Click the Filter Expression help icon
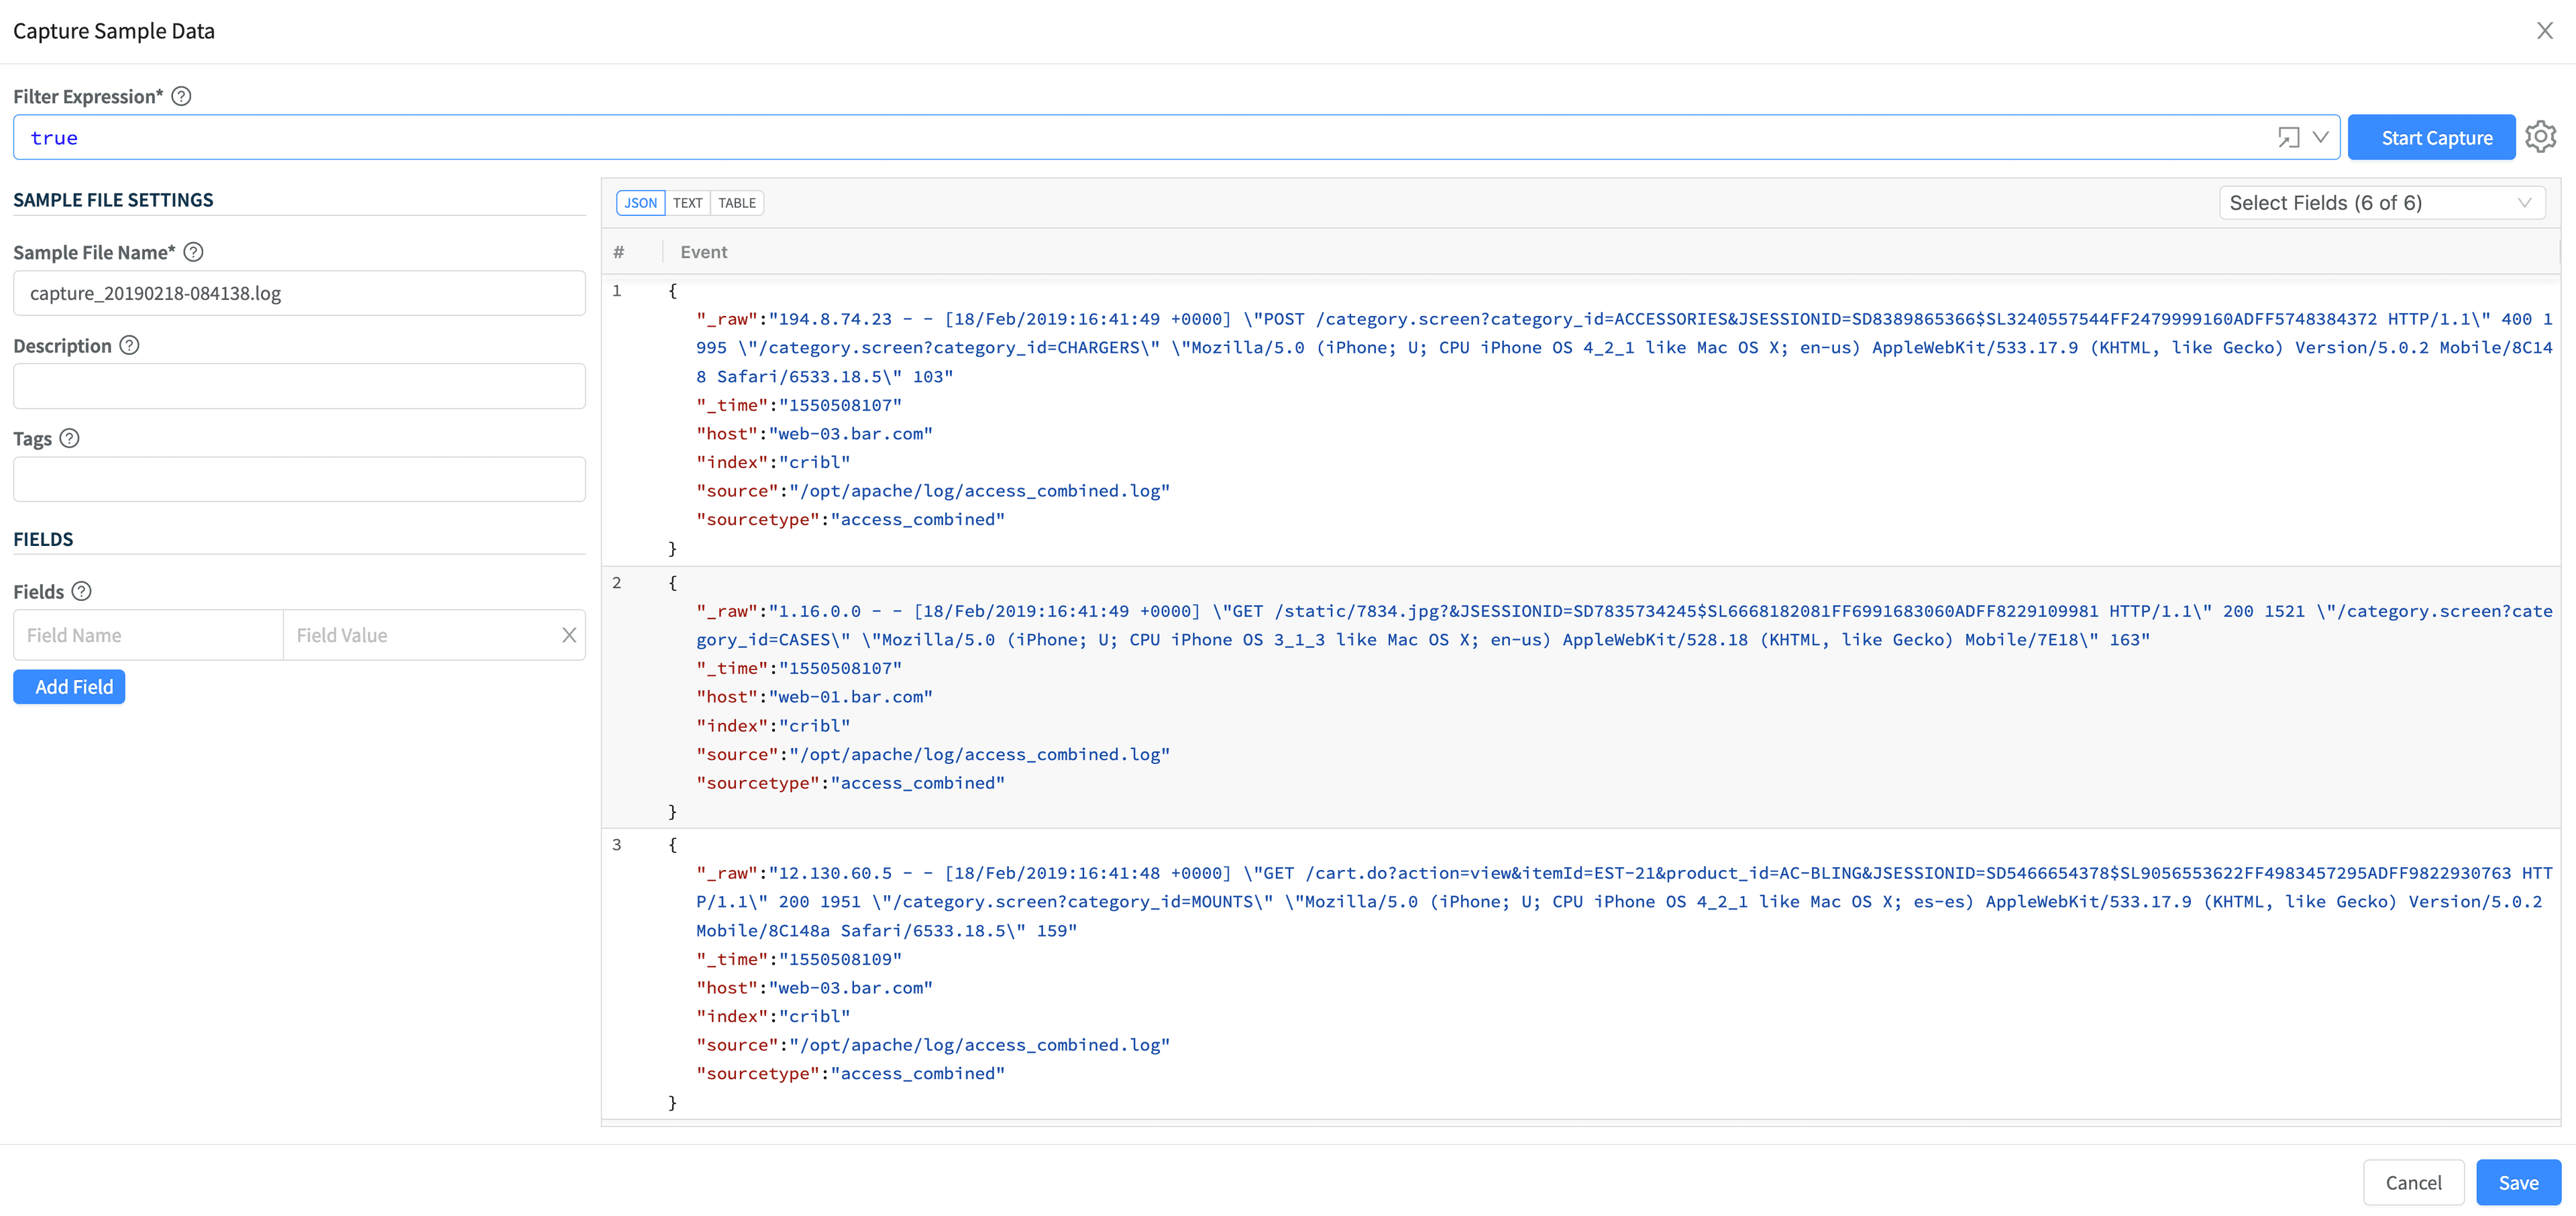2576x1216 pixels. click(x=181, y=96)
